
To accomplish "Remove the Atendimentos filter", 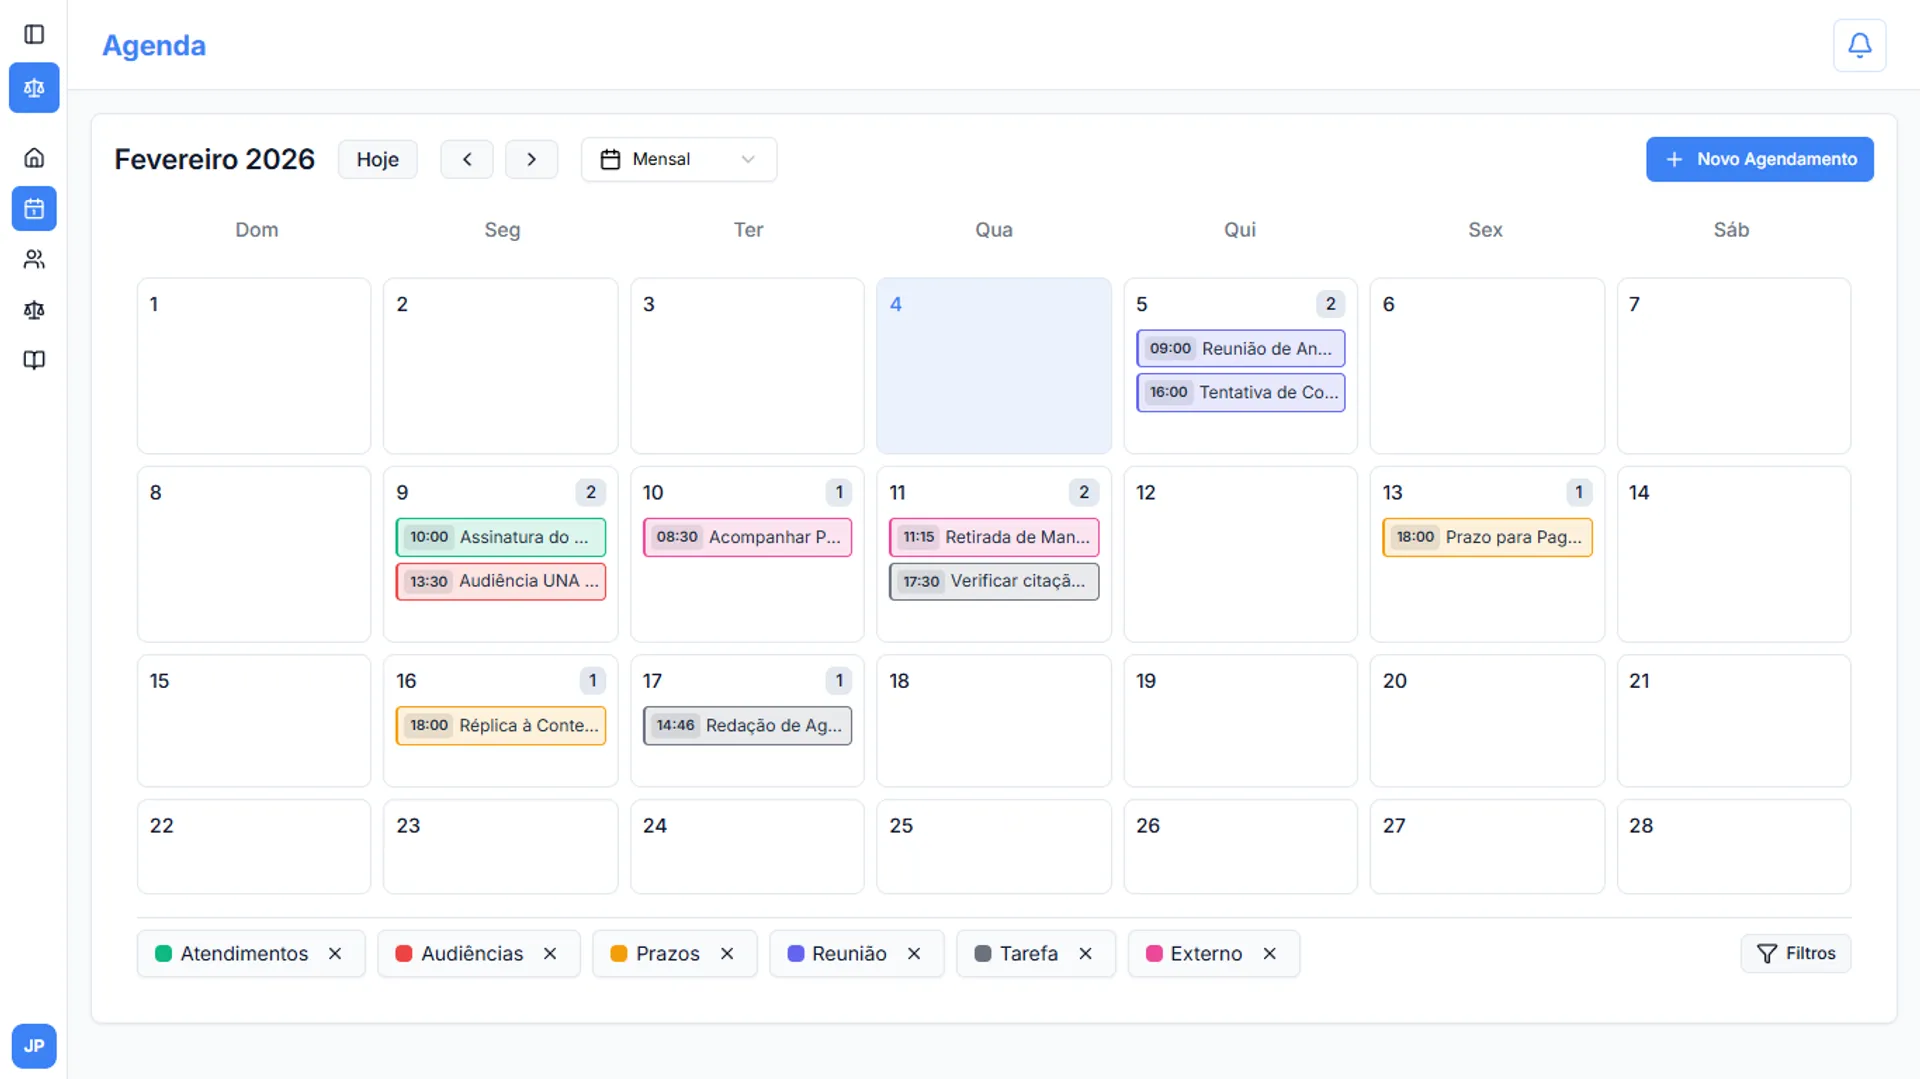I will (335, 953).
